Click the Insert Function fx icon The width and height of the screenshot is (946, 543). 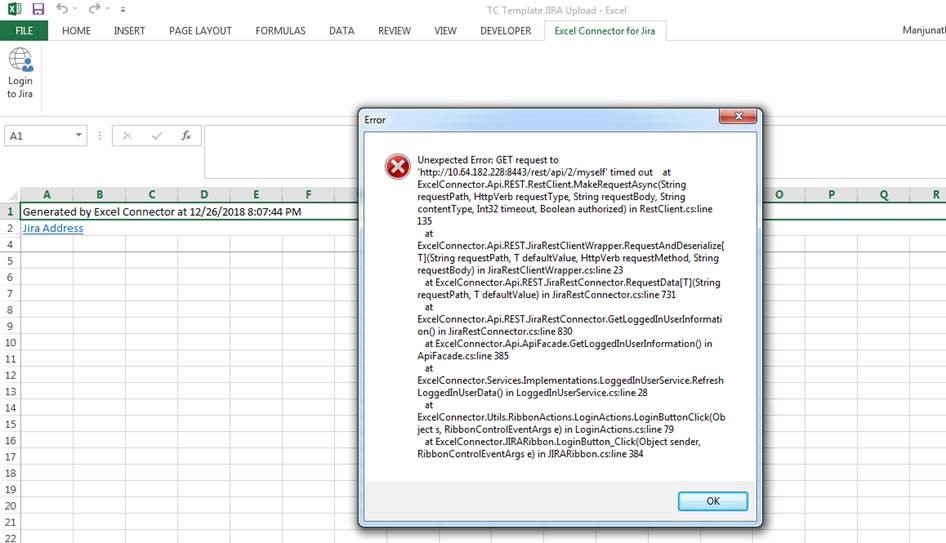click(x=186, y=136)
